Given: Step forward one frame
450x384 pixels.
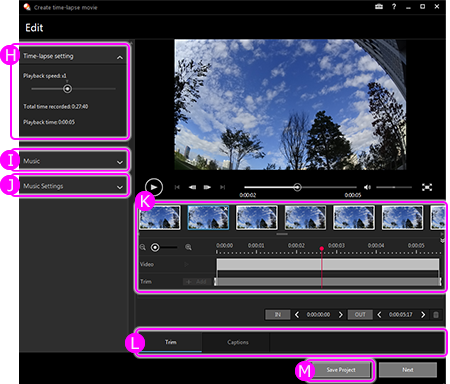Looking at the screenshot, I should (207, 187).
